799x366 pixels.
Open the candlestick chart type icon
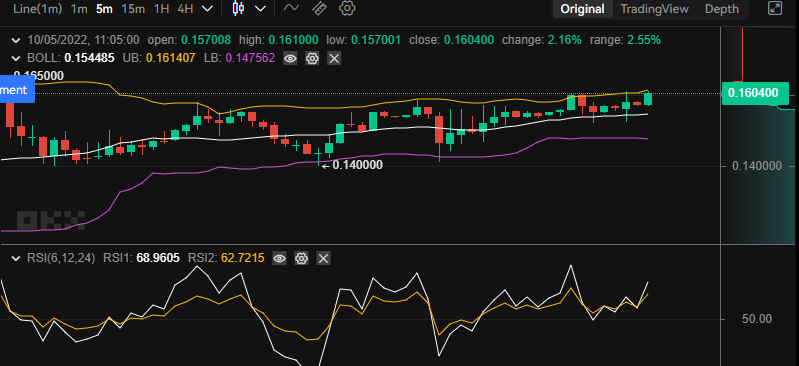(x=238, y=9)
